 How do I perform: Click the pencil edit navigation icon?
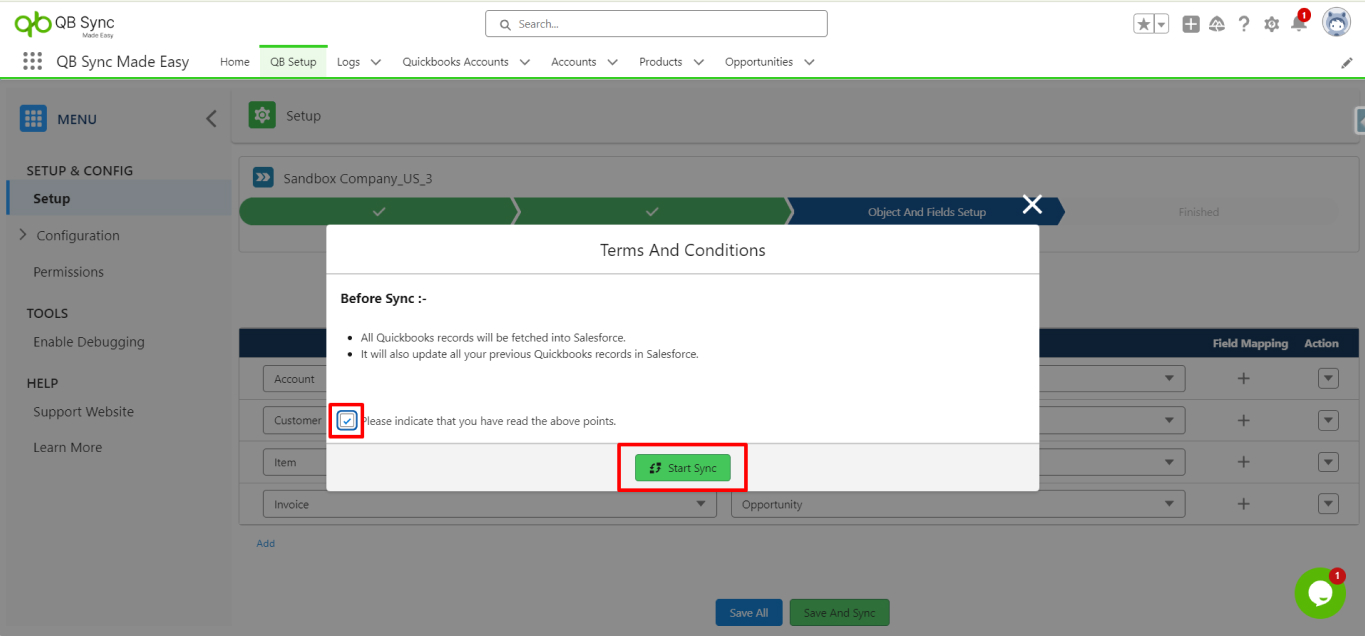1347,62
